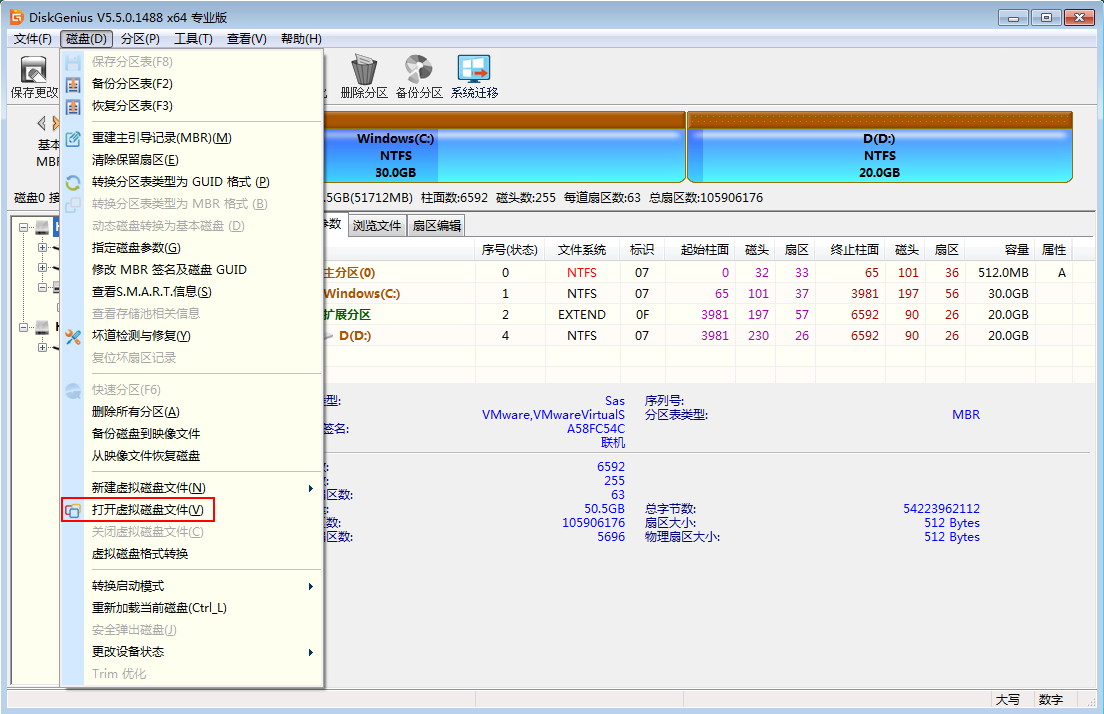Image resolution: width=1104 pixels, height=714 pixels.
Task: Choose 查看S.M.A.R.T.信息 from menu
Action: pos(151,292)
